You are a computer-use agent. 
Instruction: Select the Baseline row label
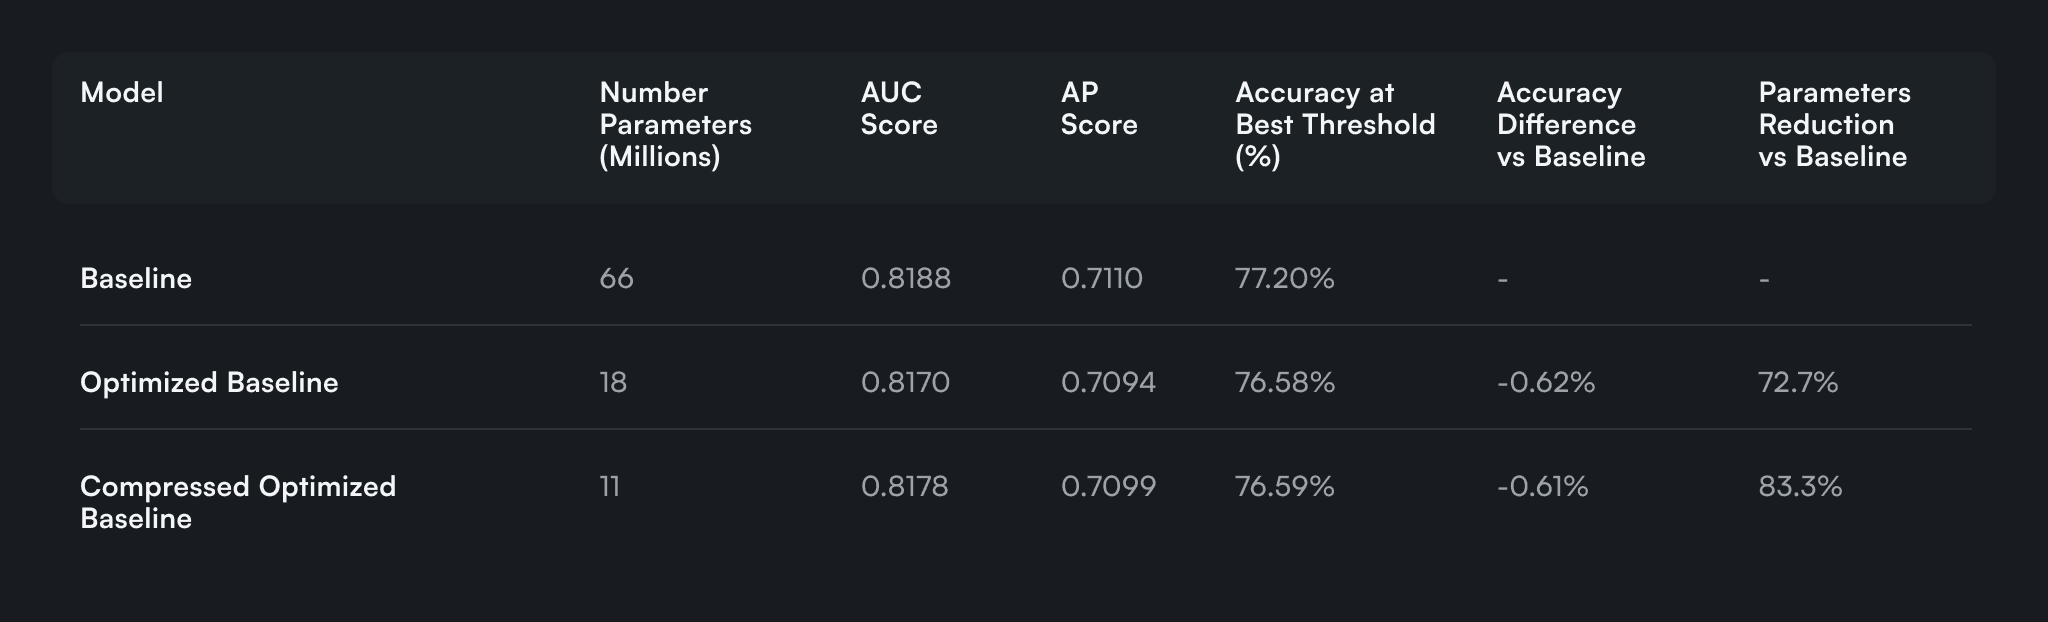click(136, 279)
